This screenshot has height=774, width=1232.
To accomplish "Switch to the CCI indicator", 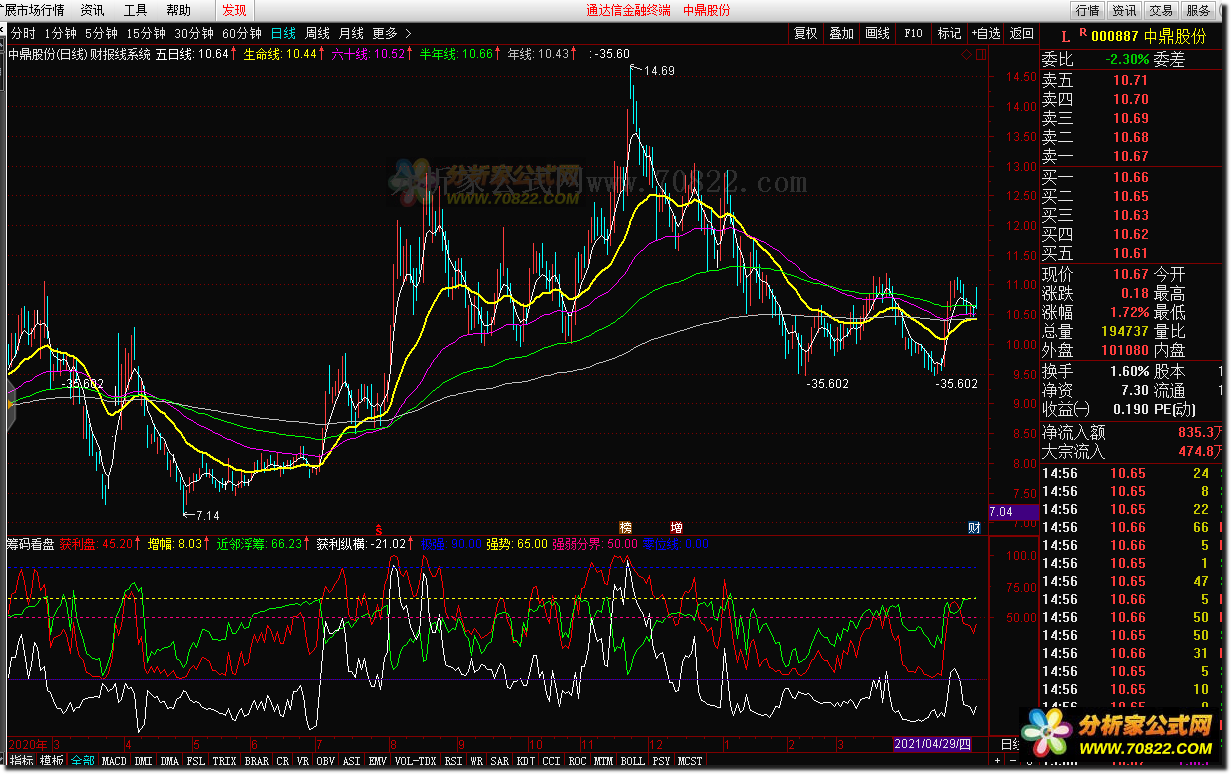I will pos(551,761).
